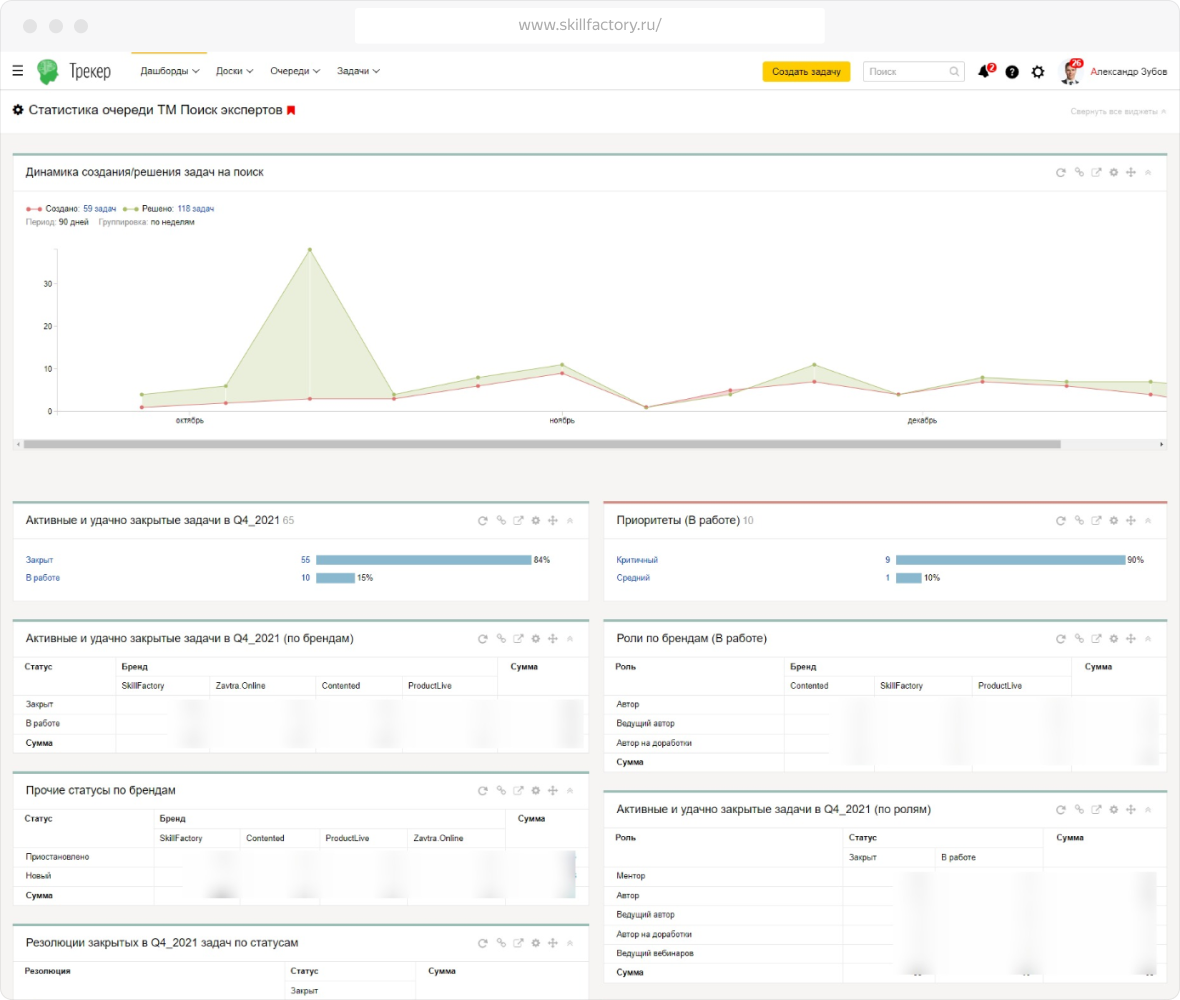Toggle the red bookmark flag on dashboard title
This screenshot has width=1180, height=1000.
[x=291, y=110]
